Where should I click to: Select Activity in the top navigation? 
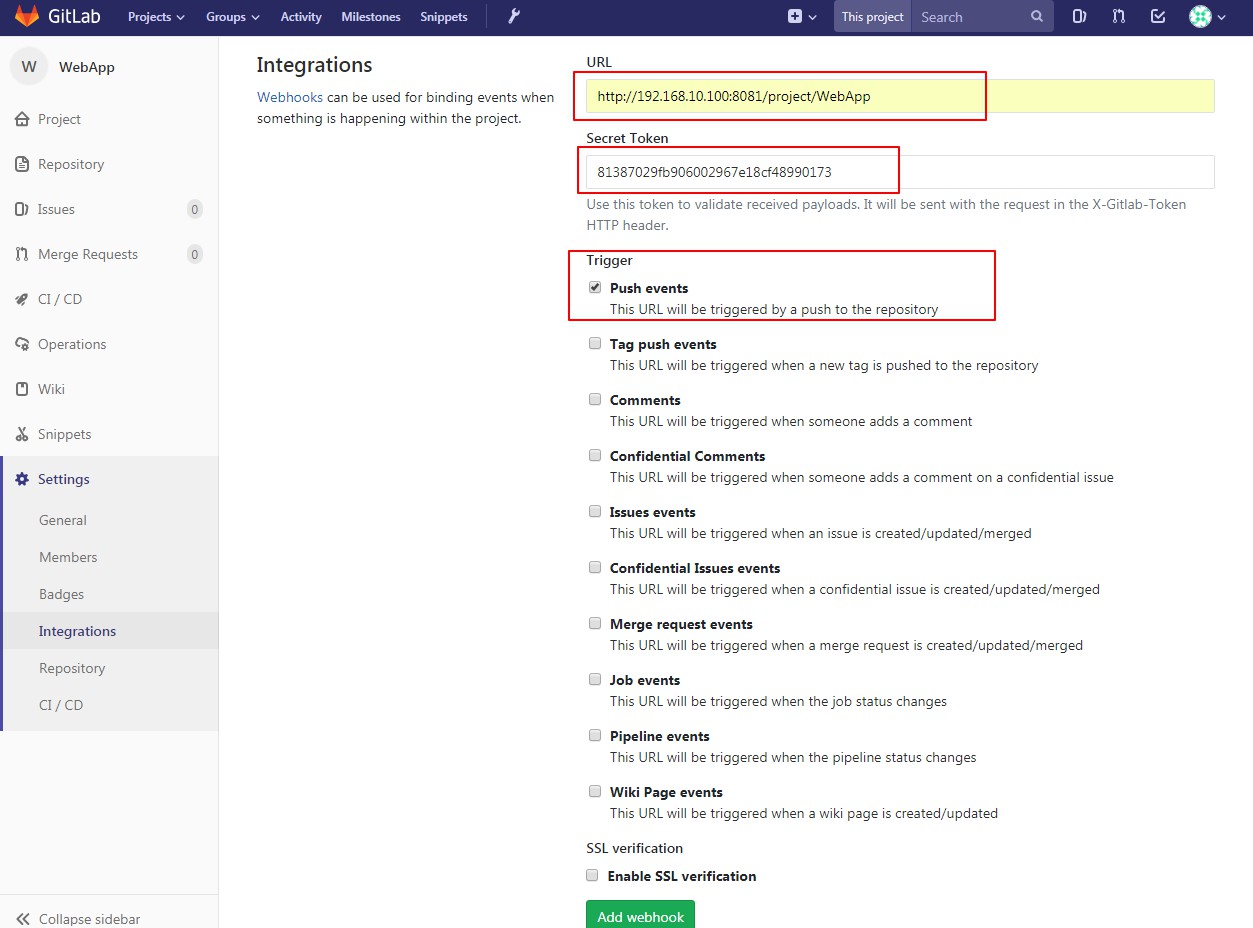[301, 17]
